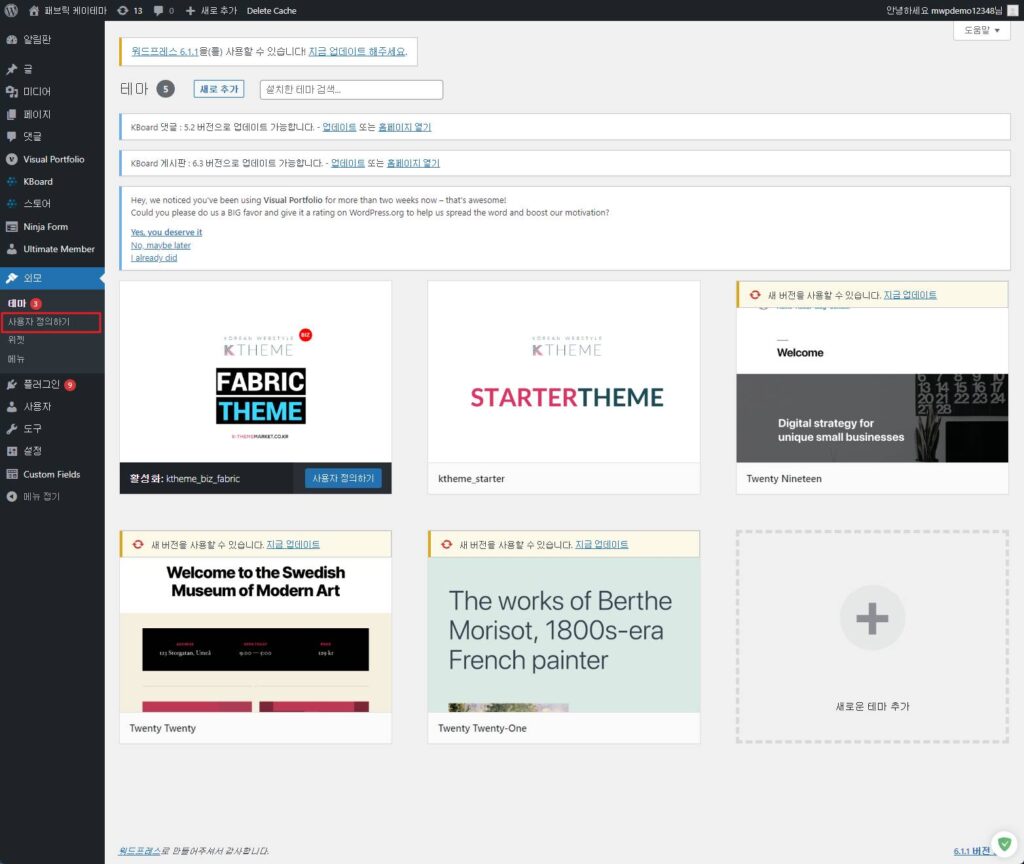This screenshot has width=1024, height=864.
Task: Click the 새로운 테마 추가 label
Action: pyautogui.click(x=872, y=707)
